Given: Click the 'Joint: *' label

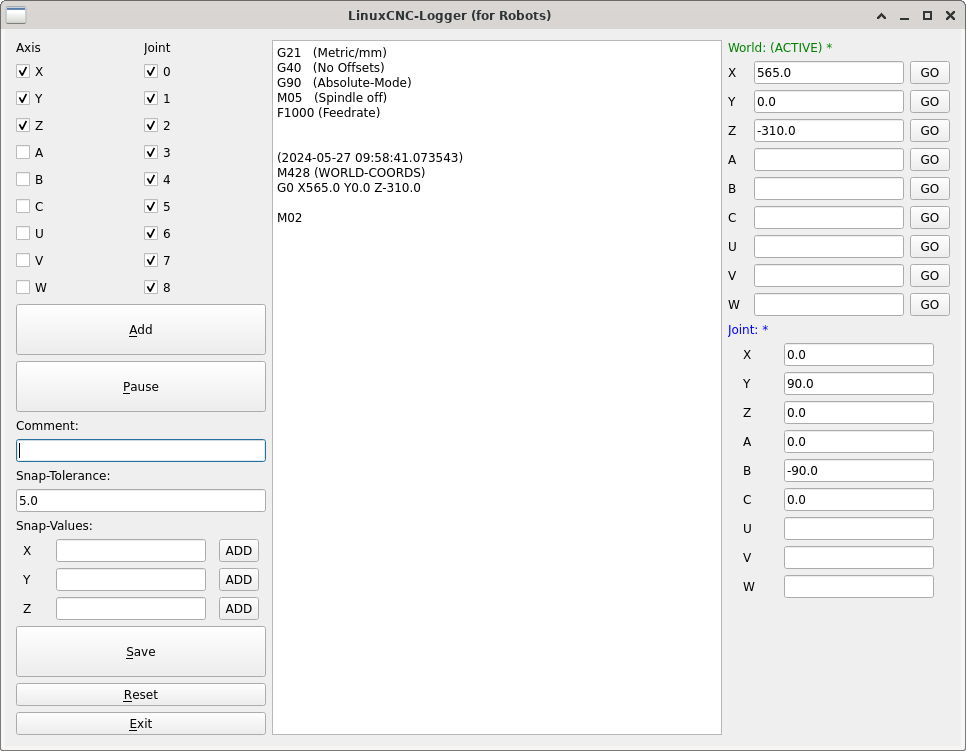Looking at the screenshot, I should (x=748, y=330).
